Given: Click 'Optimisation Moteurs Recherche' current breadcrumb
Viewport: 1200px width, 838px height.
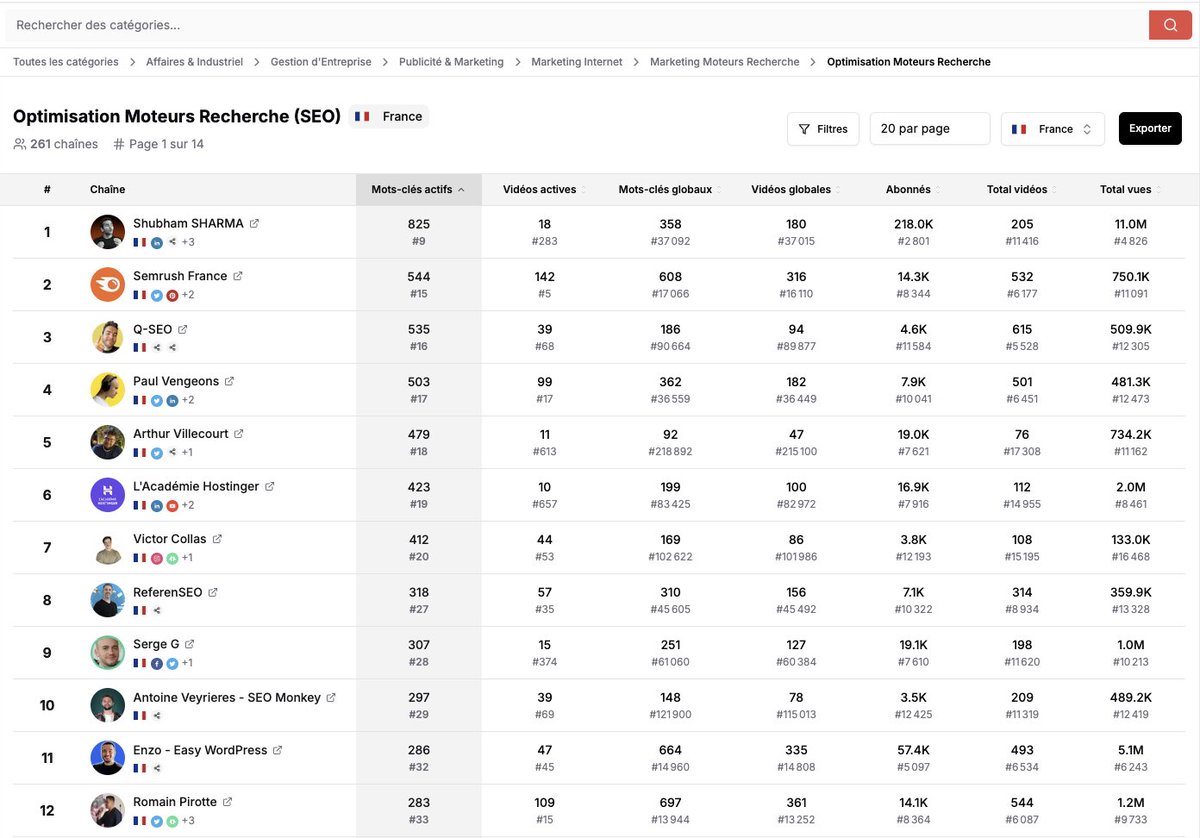Looking at the screenshot, I should [909, 62].
